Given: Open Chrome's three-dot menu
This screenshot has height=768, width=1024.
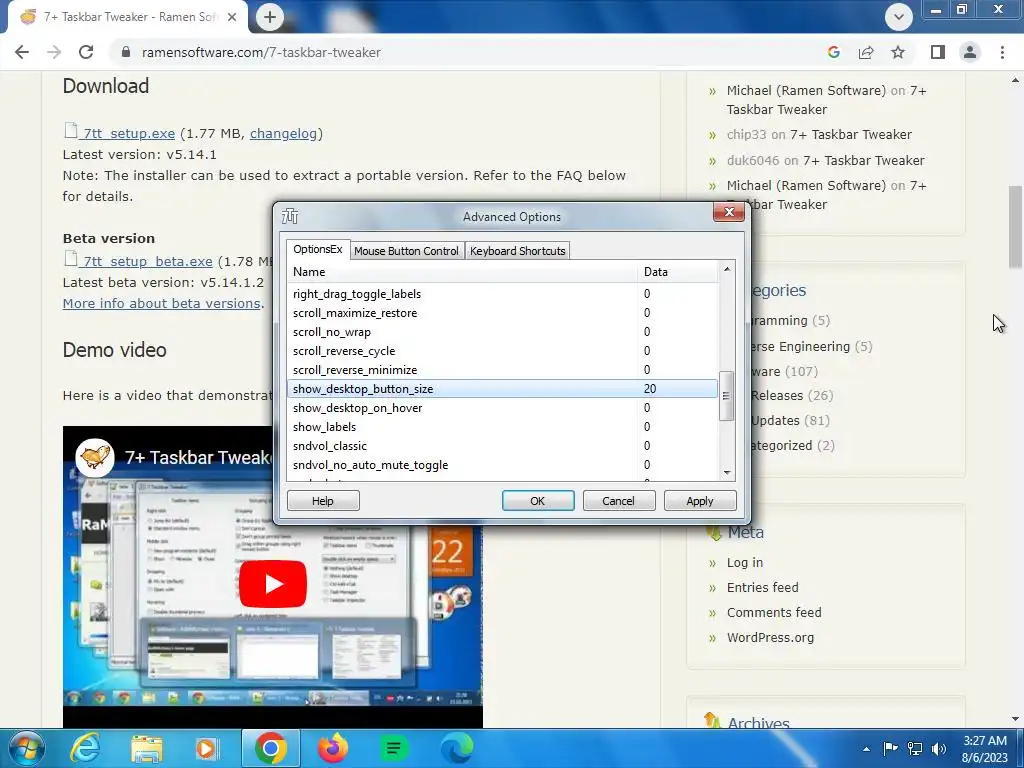Looking at the screenshot, I should click(1002, 52).
